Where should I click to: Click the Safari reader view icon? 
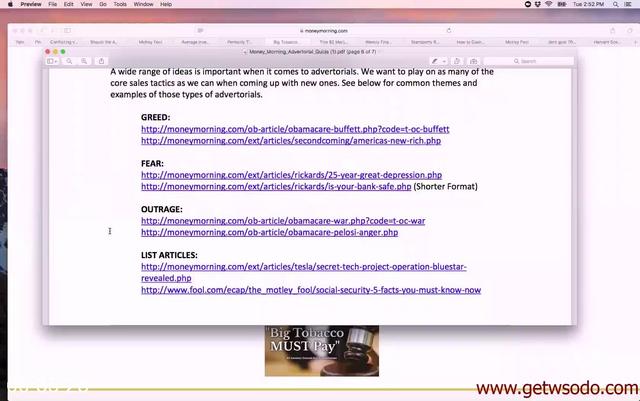200,31
